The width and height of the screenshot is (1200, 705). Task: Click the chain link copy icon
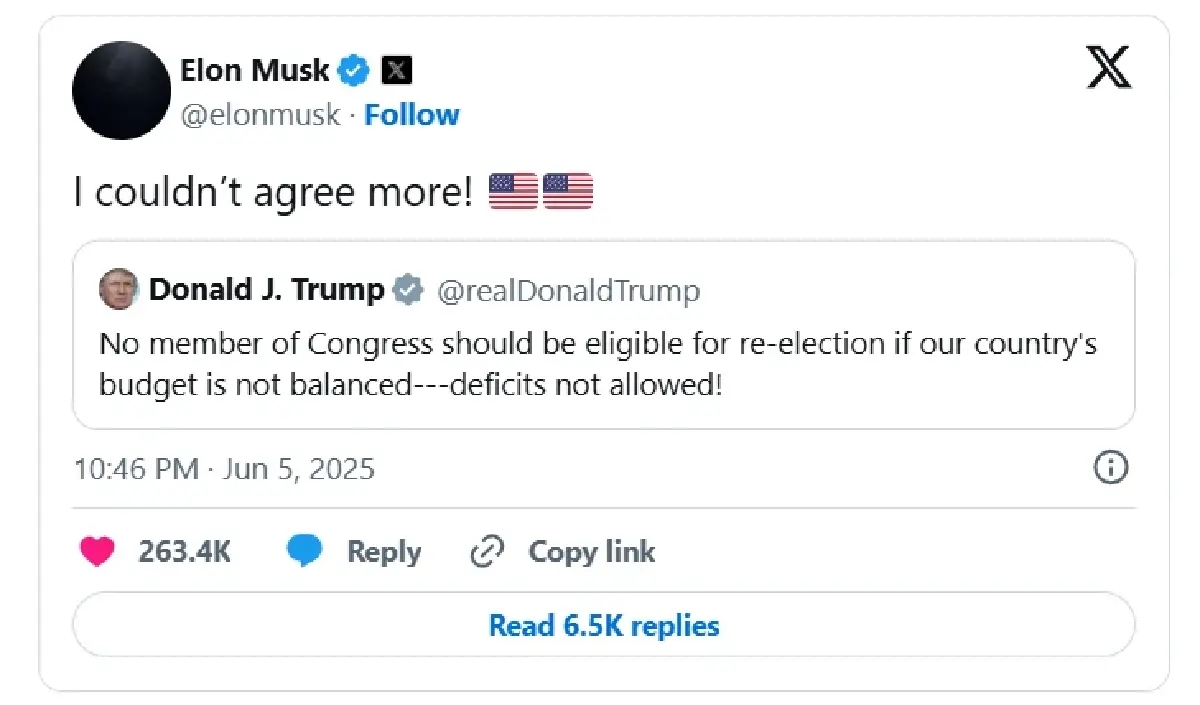click(x=486, y=551)
